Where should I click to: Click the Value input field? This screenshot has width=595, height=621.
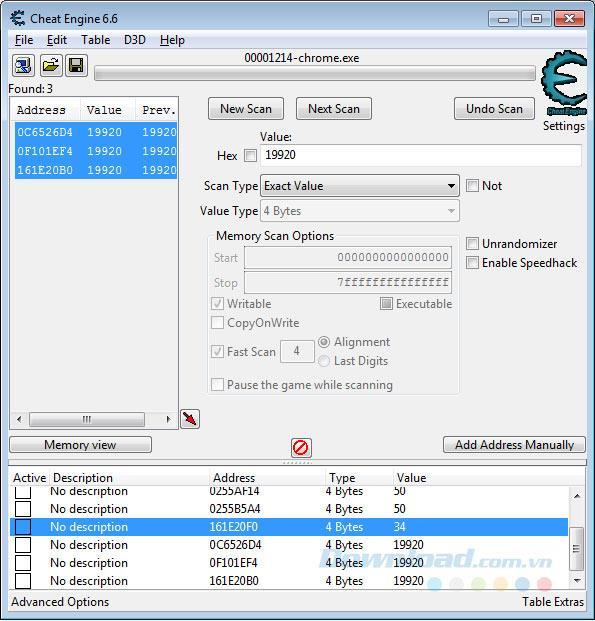click(421, 155)
